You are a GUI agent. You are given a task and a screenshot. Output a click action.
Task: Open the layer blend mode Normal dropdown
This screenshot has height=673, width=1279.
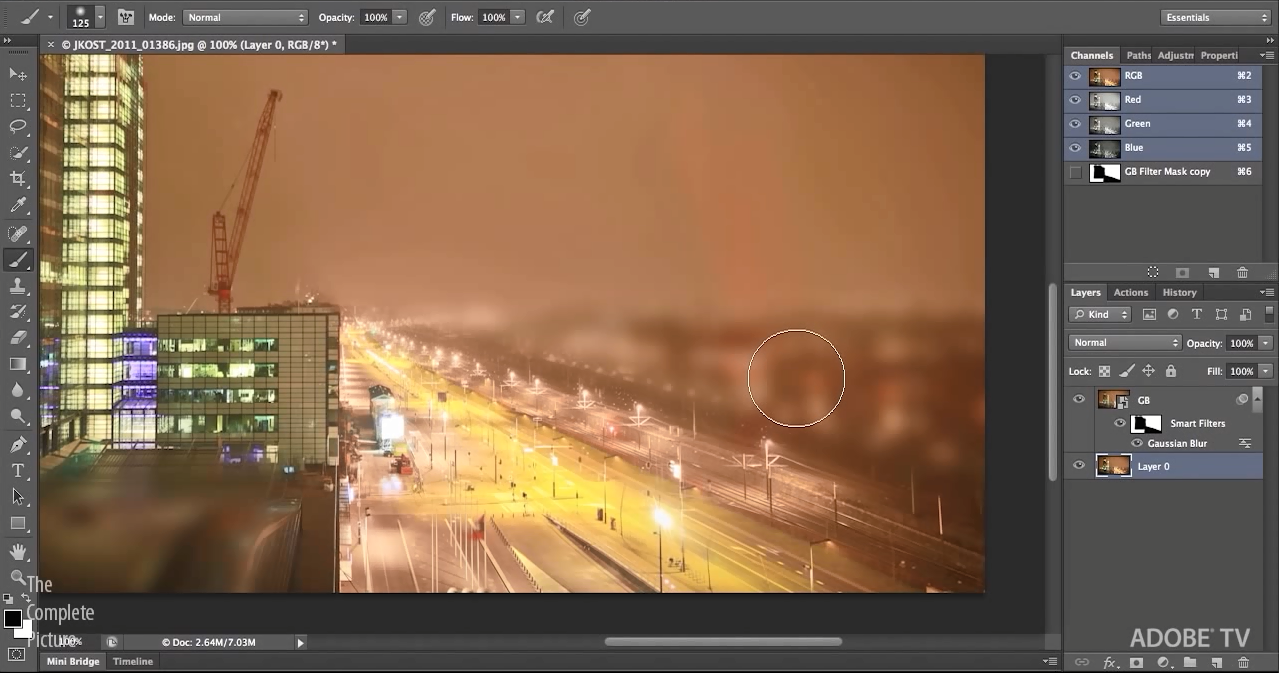point(1125,343)
